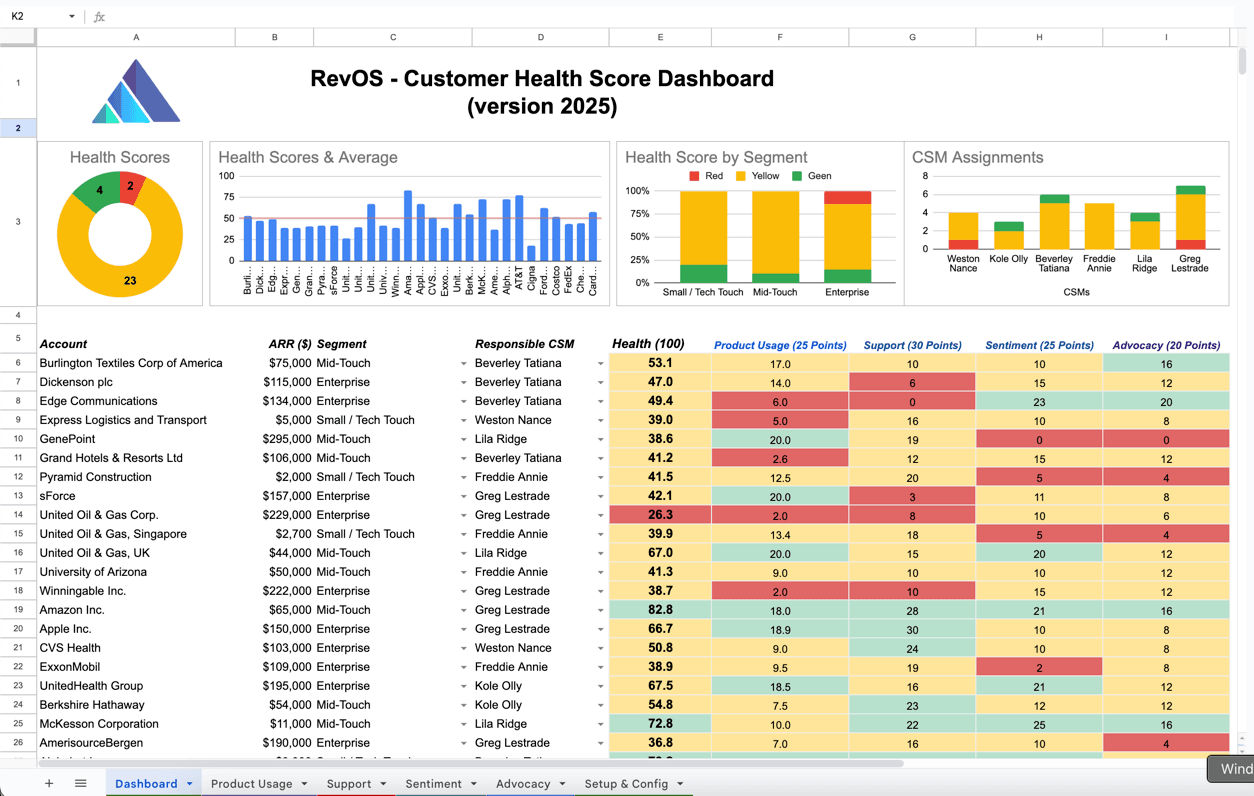
Task: Click the red legend square in segment chart
Action: tap(695, 176)
